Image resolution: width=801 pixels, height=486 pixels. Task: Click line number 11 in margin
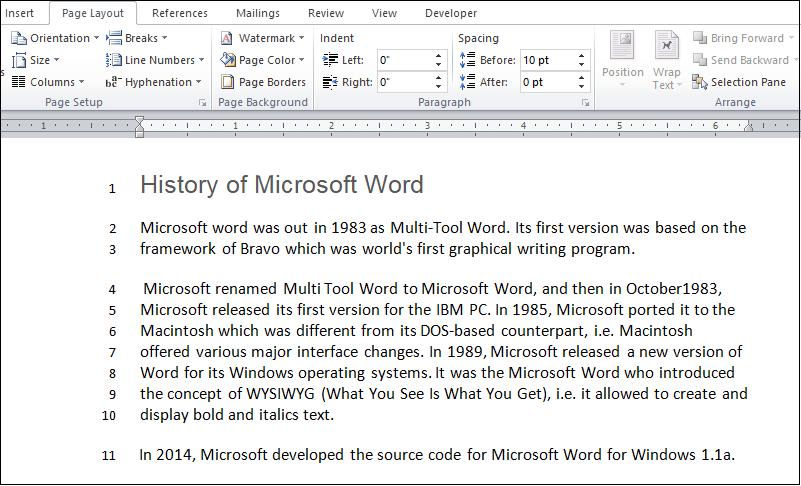109,455
